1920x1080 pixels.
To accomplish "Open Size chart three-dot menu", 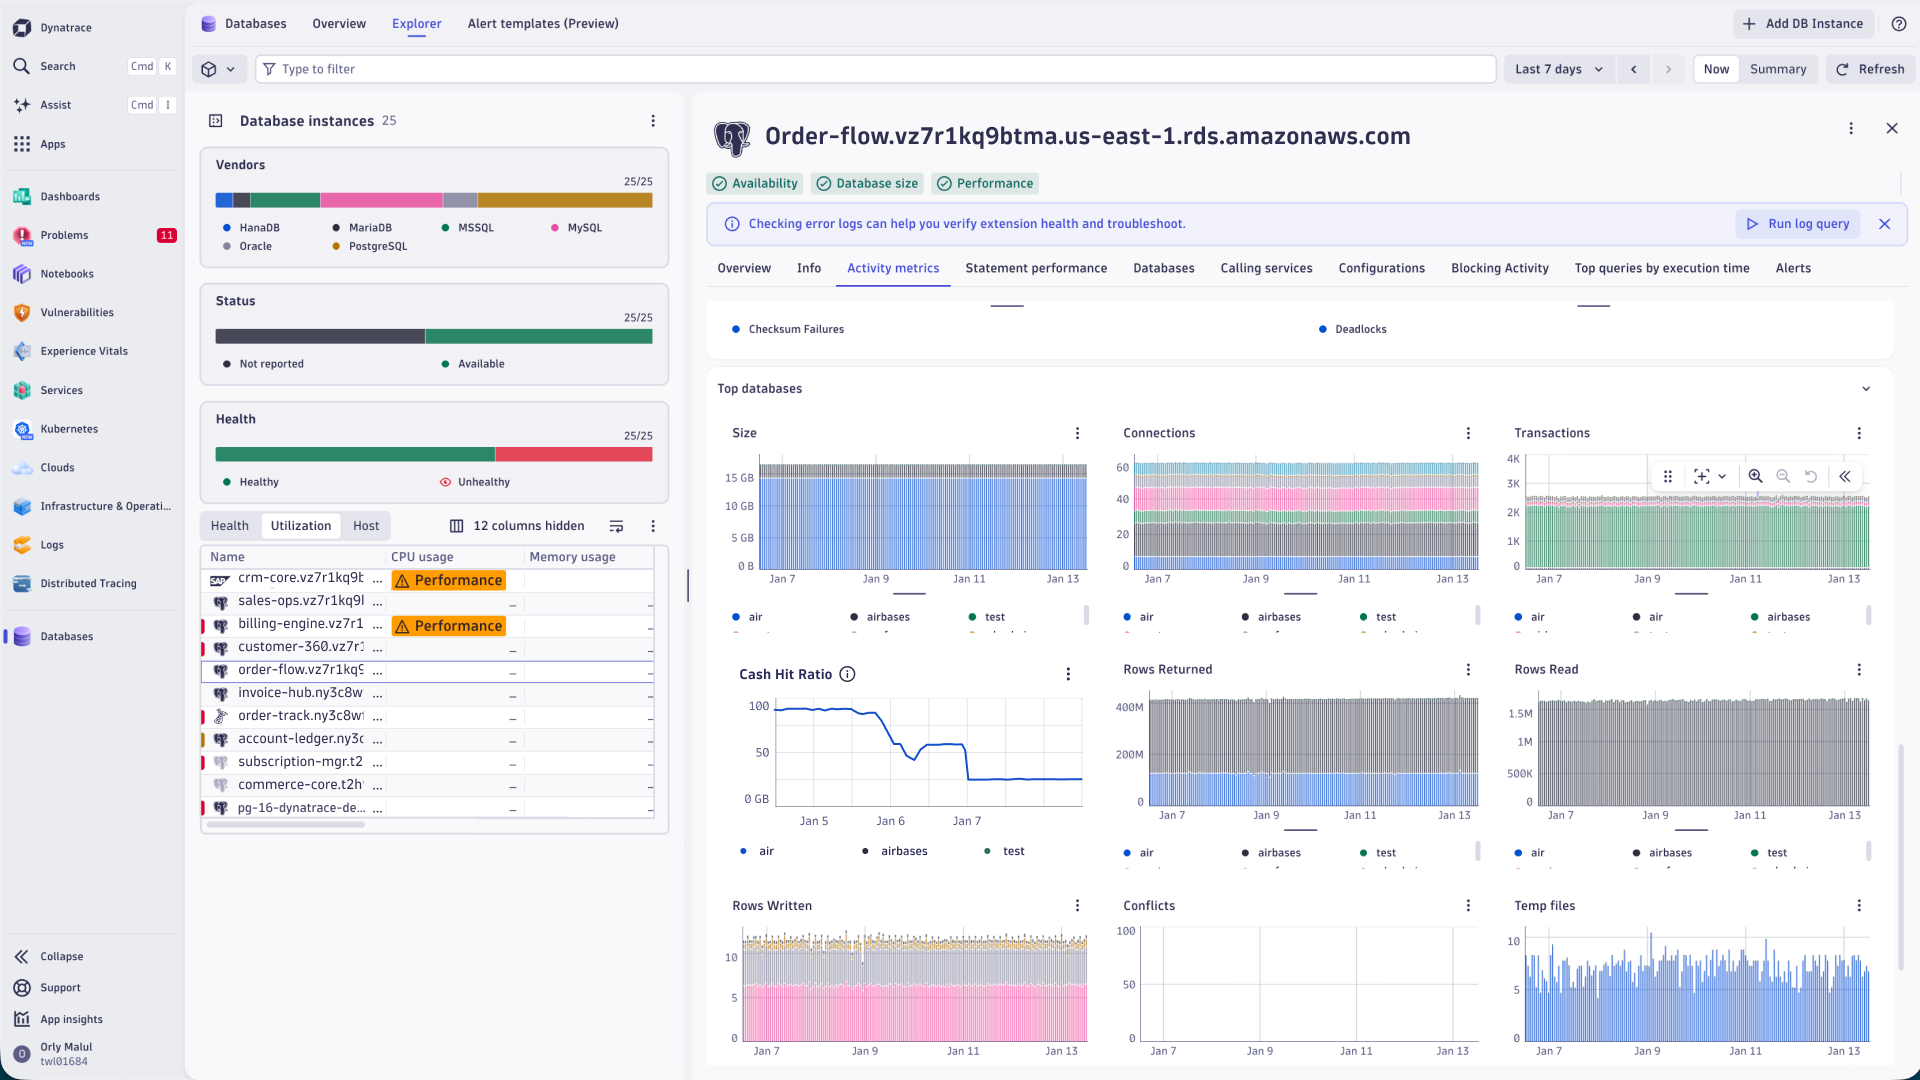I will (x=1077, y=433).
